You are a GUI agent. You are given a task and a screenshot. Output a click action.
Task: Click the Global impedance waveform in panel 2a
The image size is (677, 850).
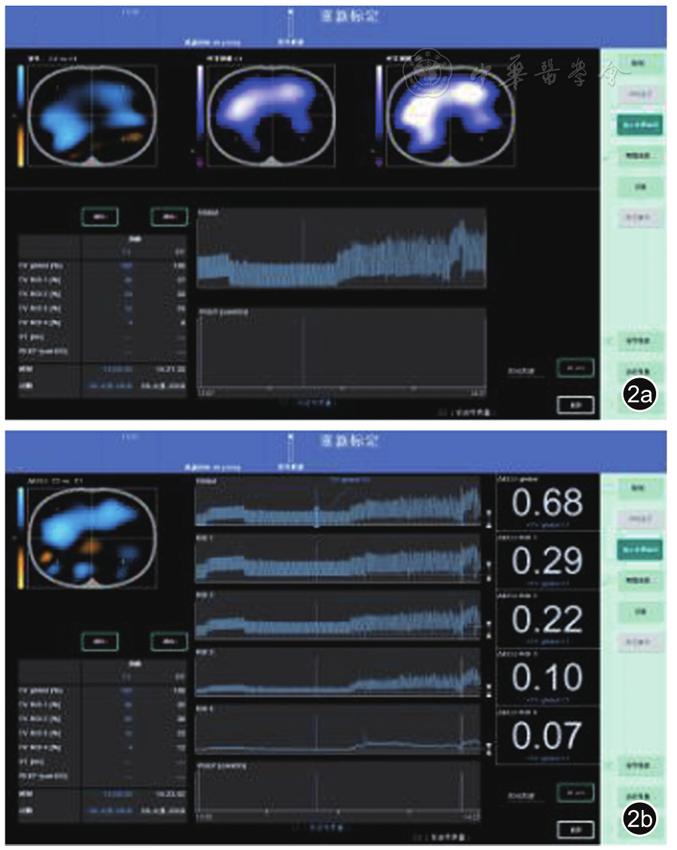341,250
